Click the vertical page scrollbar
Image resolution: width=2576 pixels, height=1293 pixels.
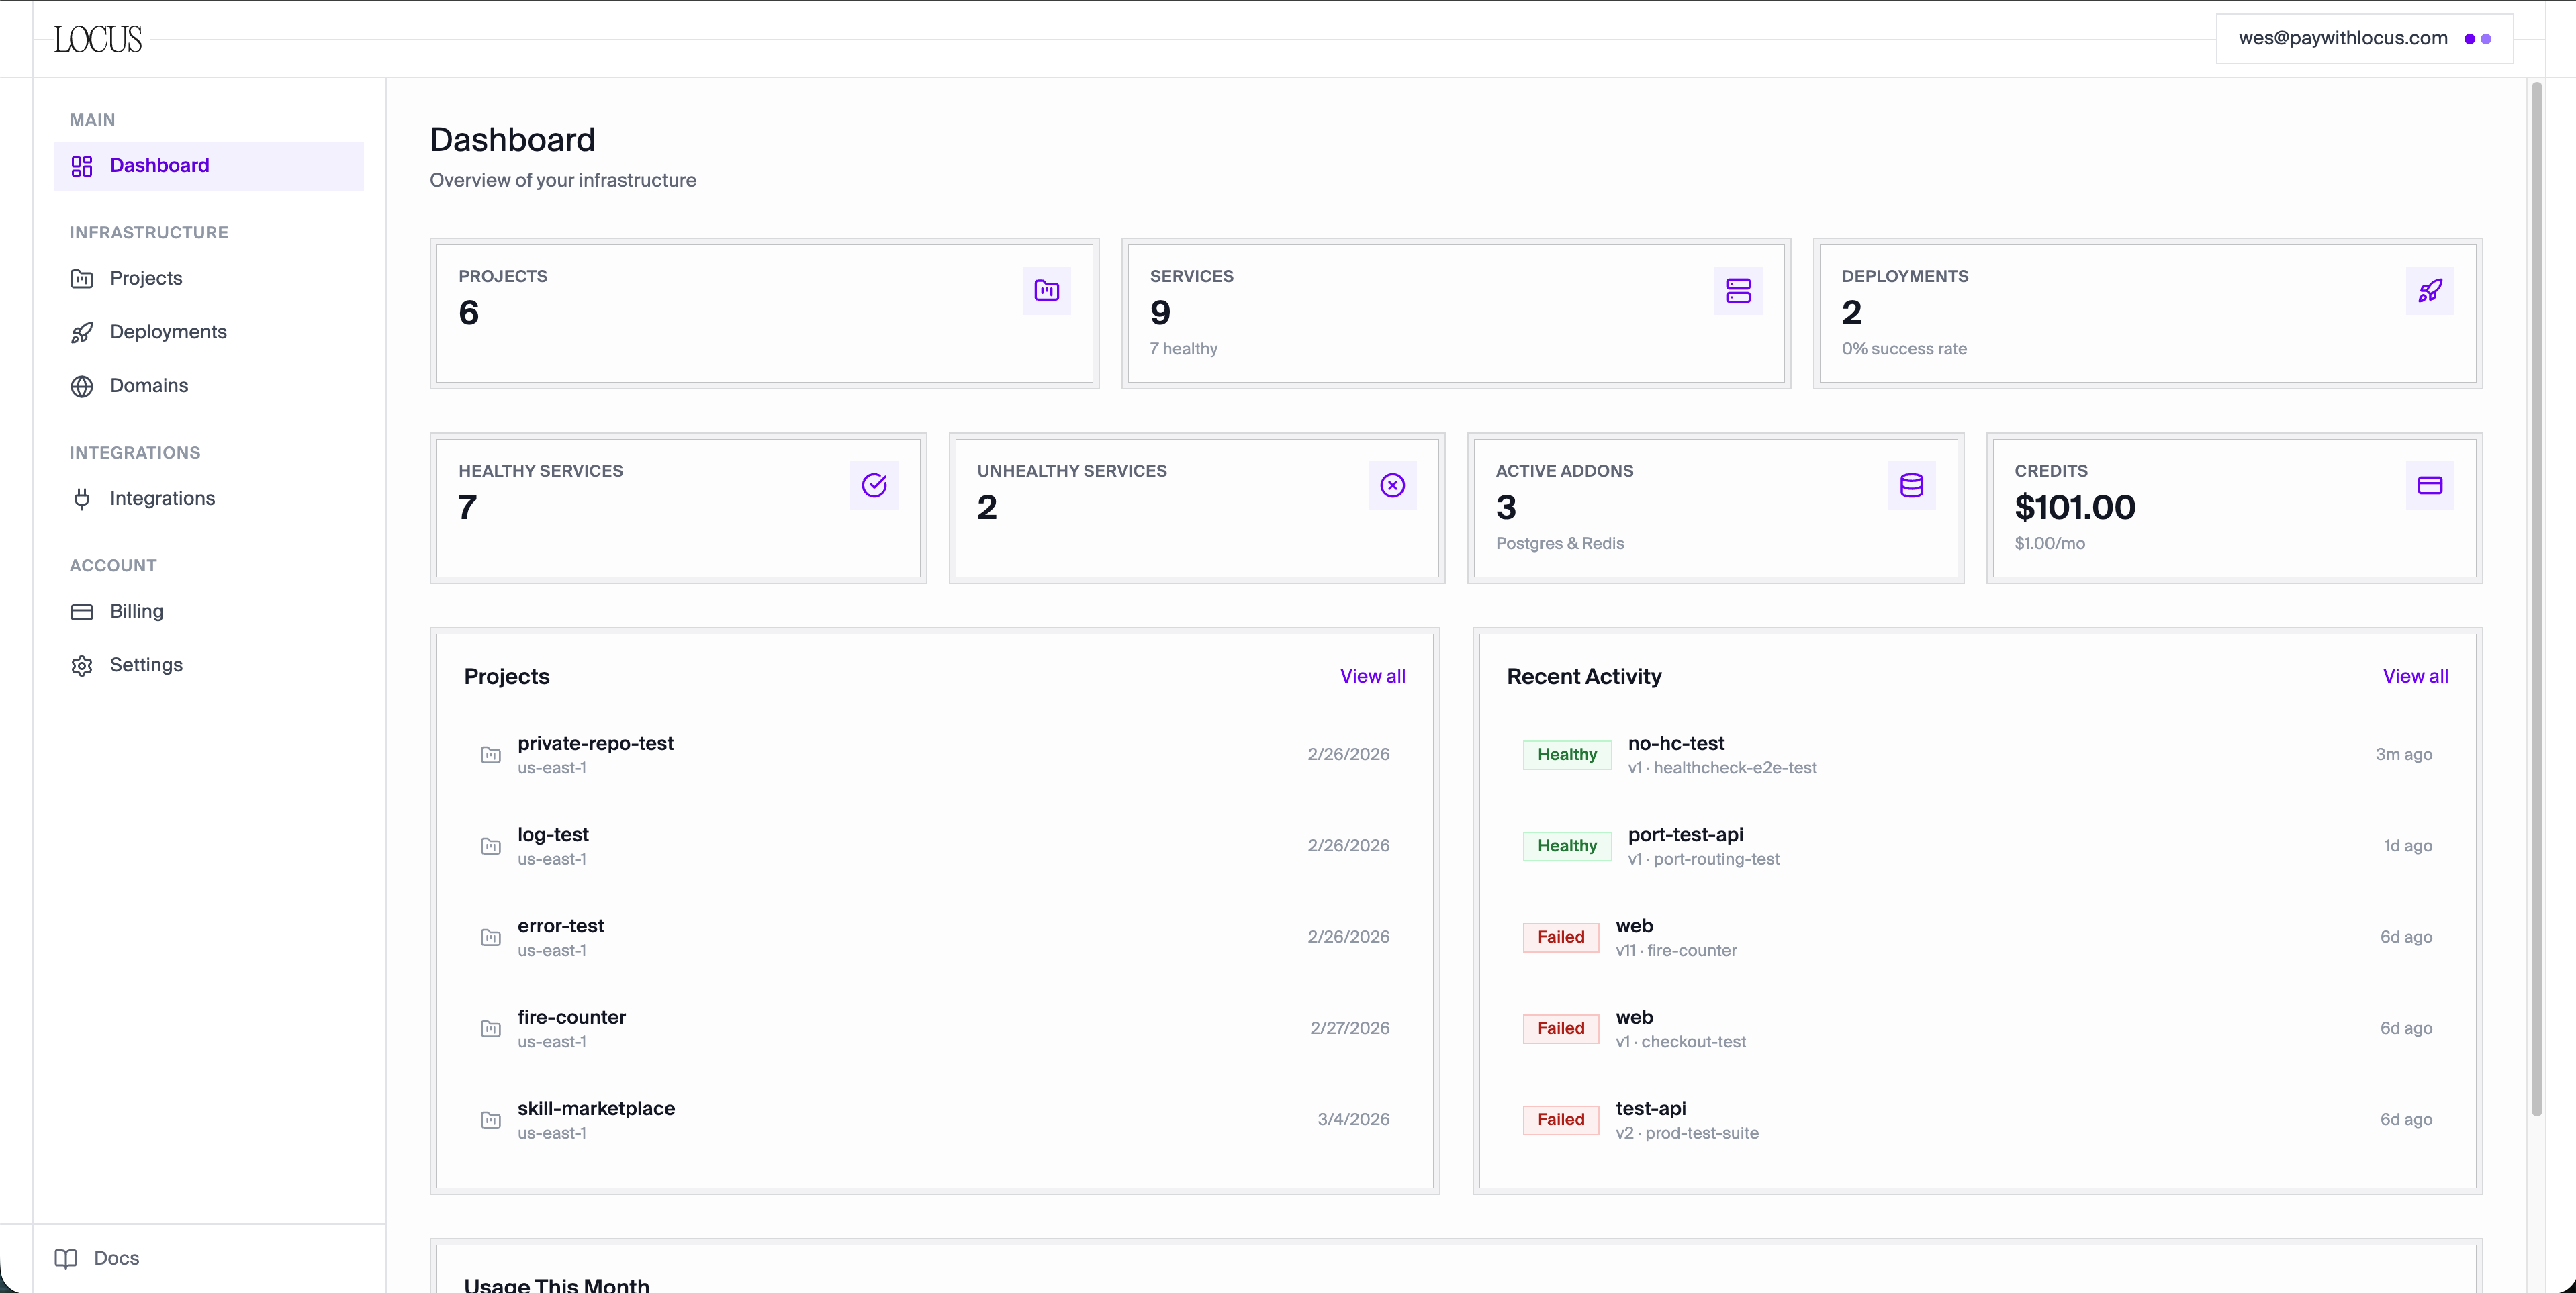[2536, 600]
